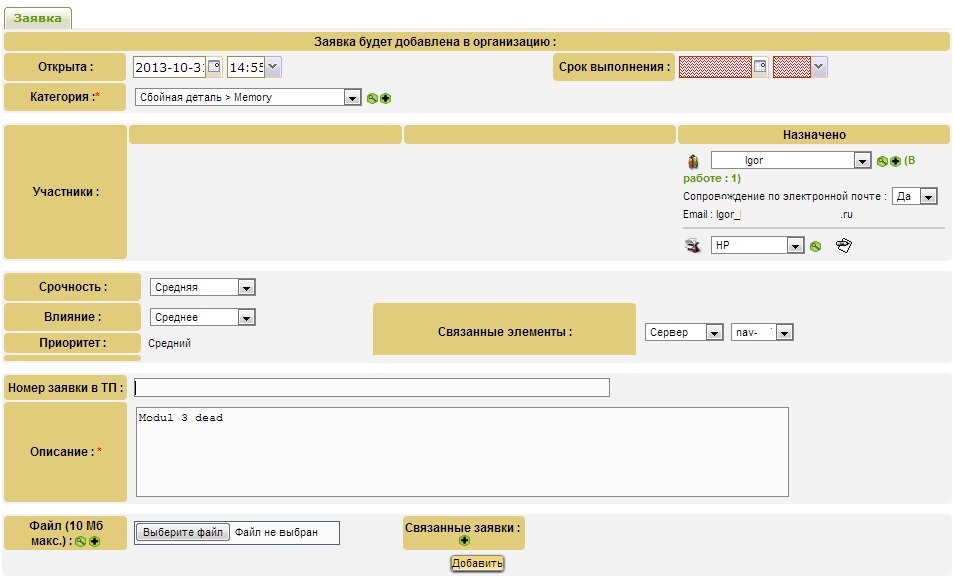This screenshot has height=579, width=954.
Task: Click the supplier icon left of HP
Action: tap(692, 246)
